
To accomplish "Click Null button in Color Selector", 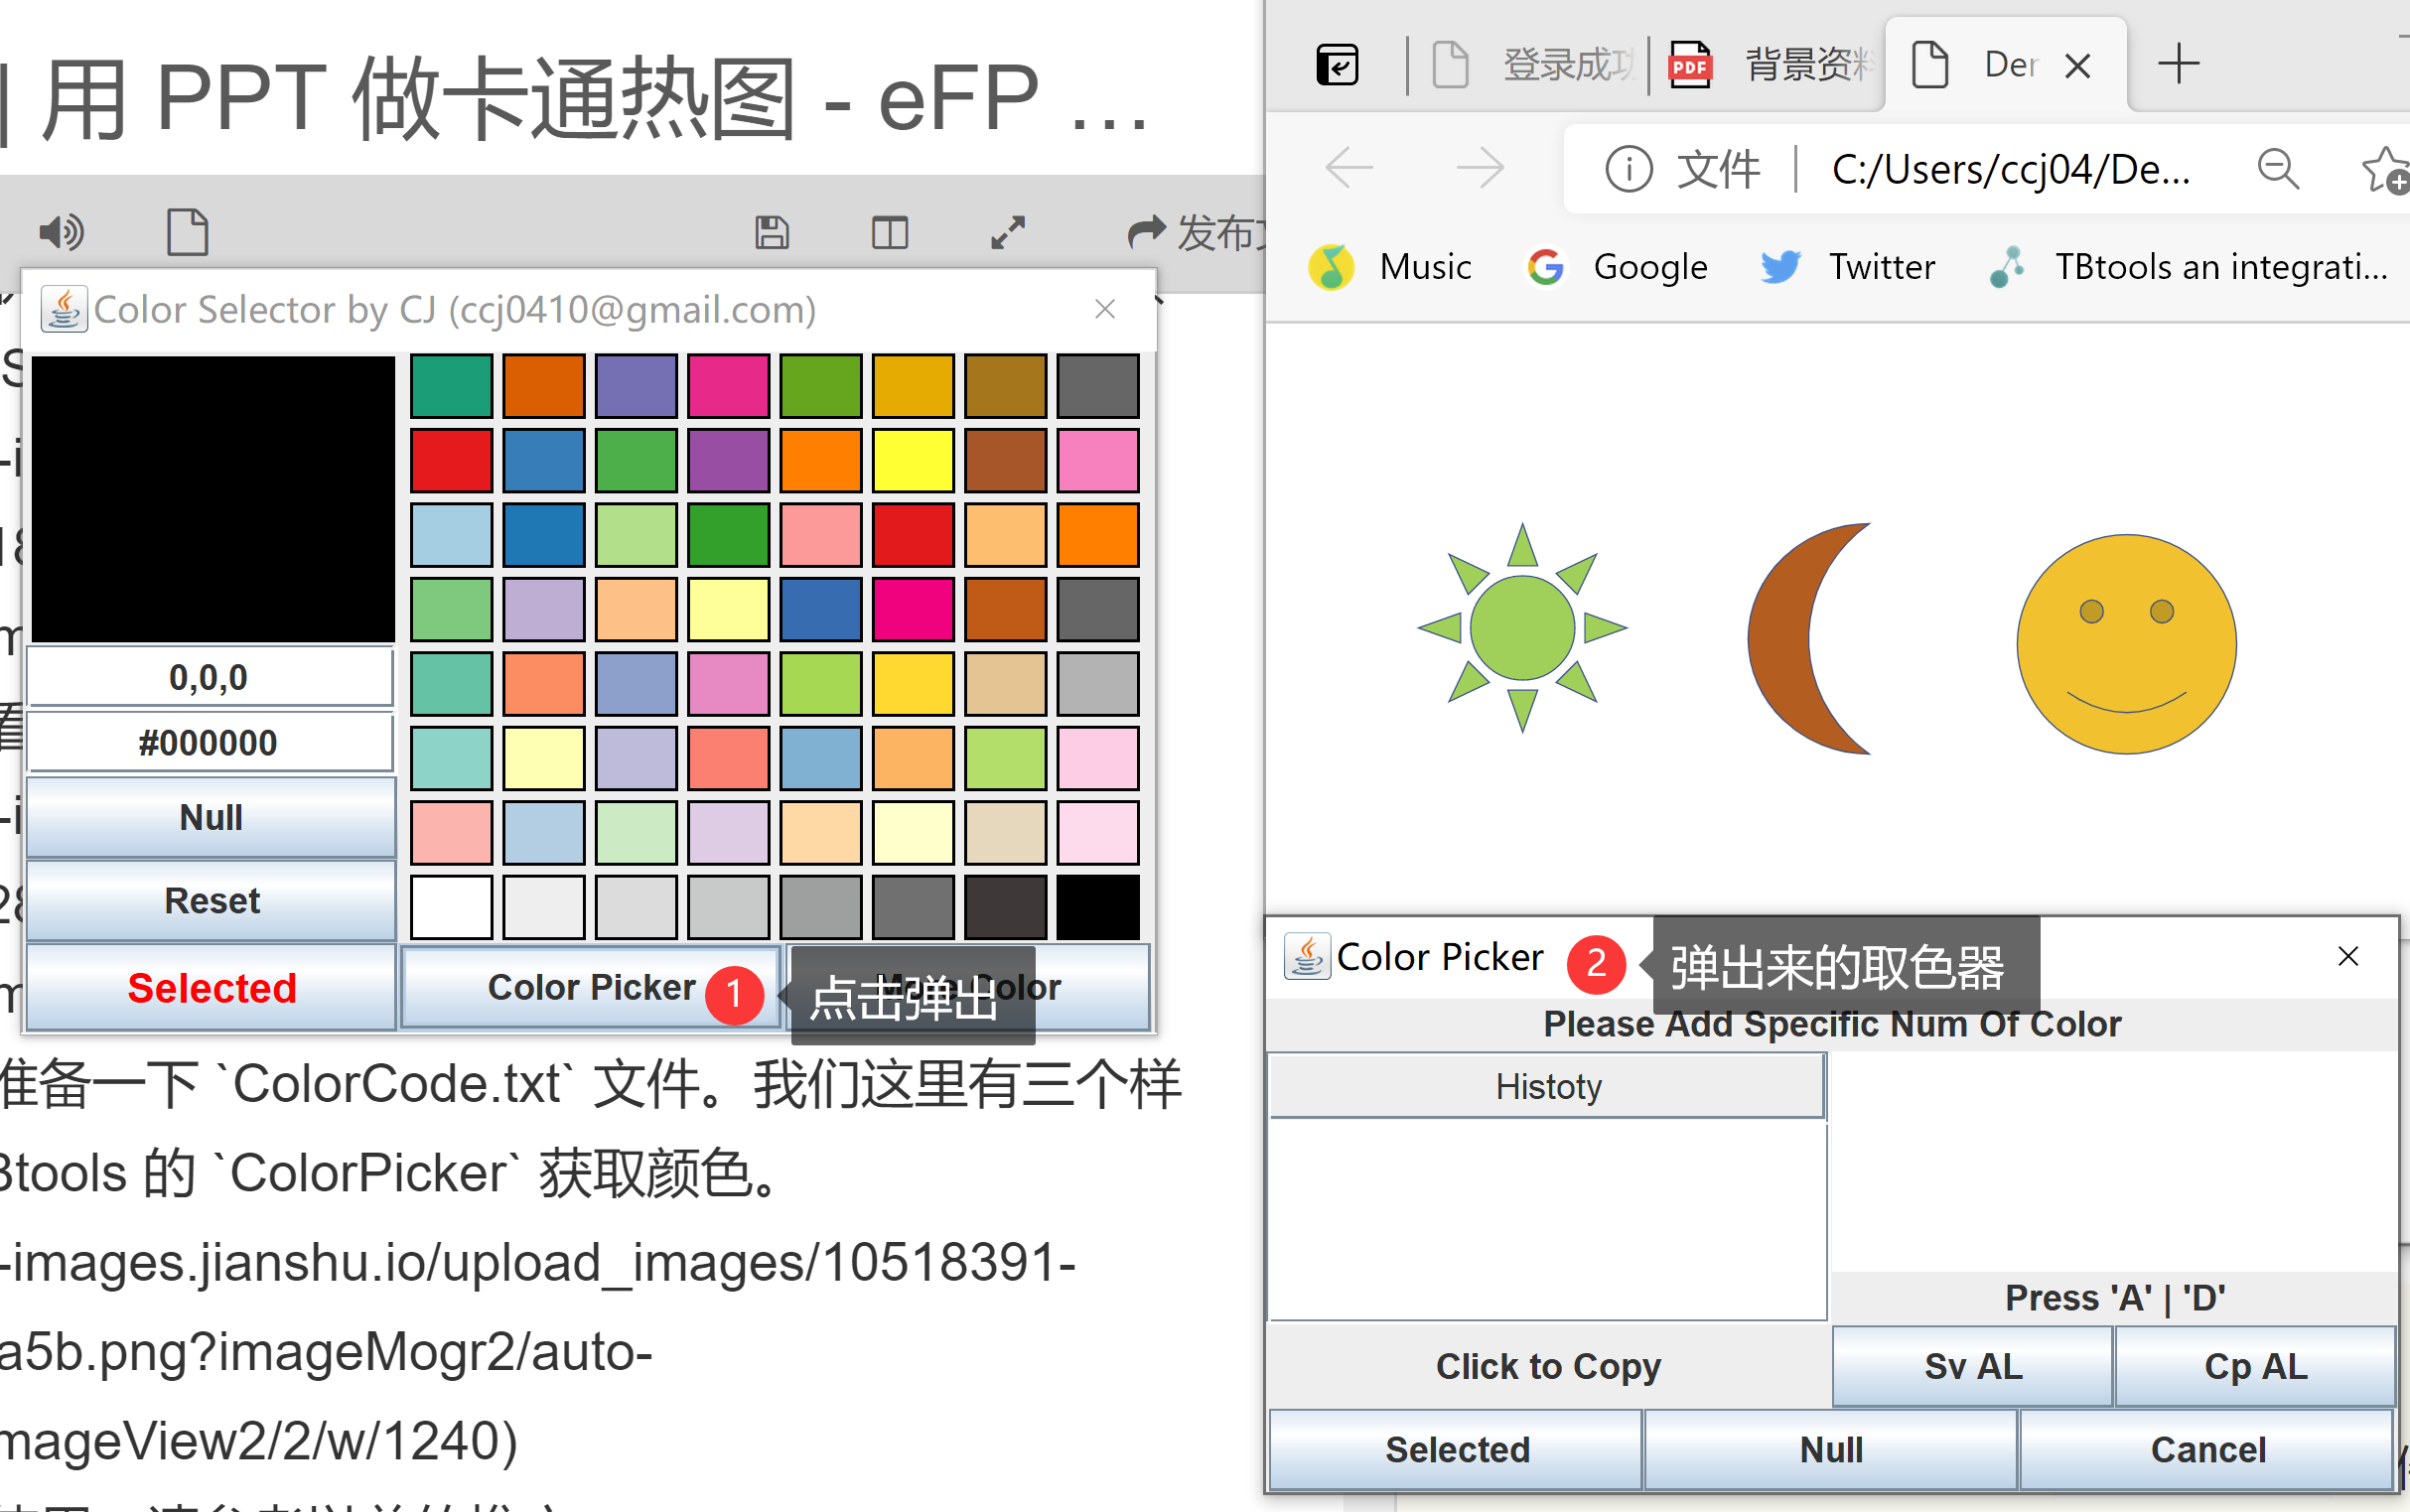I will point(211,817).
